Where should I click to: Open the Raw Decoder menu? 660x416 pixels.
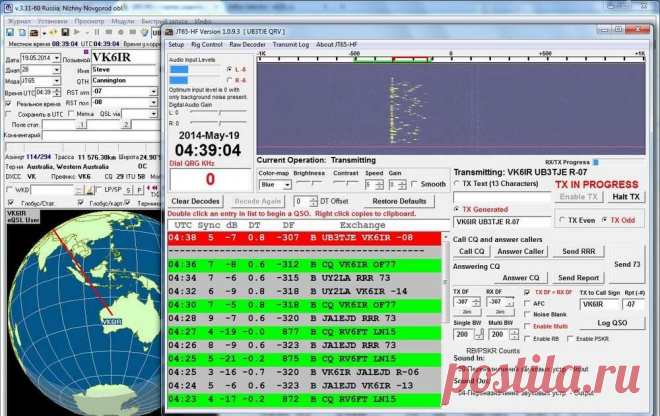pyautogui.click(x=248, y=45)
